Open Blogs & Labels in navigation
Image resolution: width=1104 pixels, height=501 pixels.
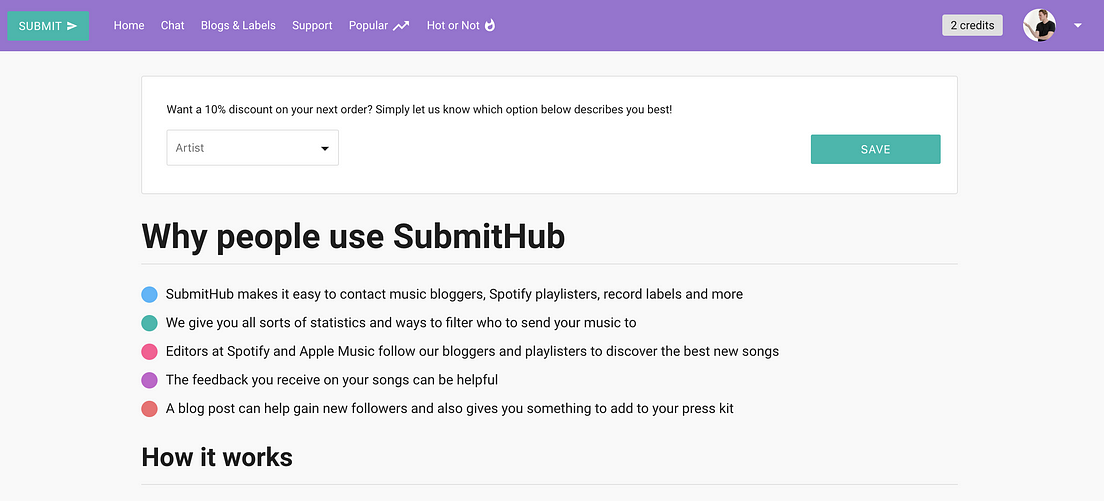pos(238,25)
